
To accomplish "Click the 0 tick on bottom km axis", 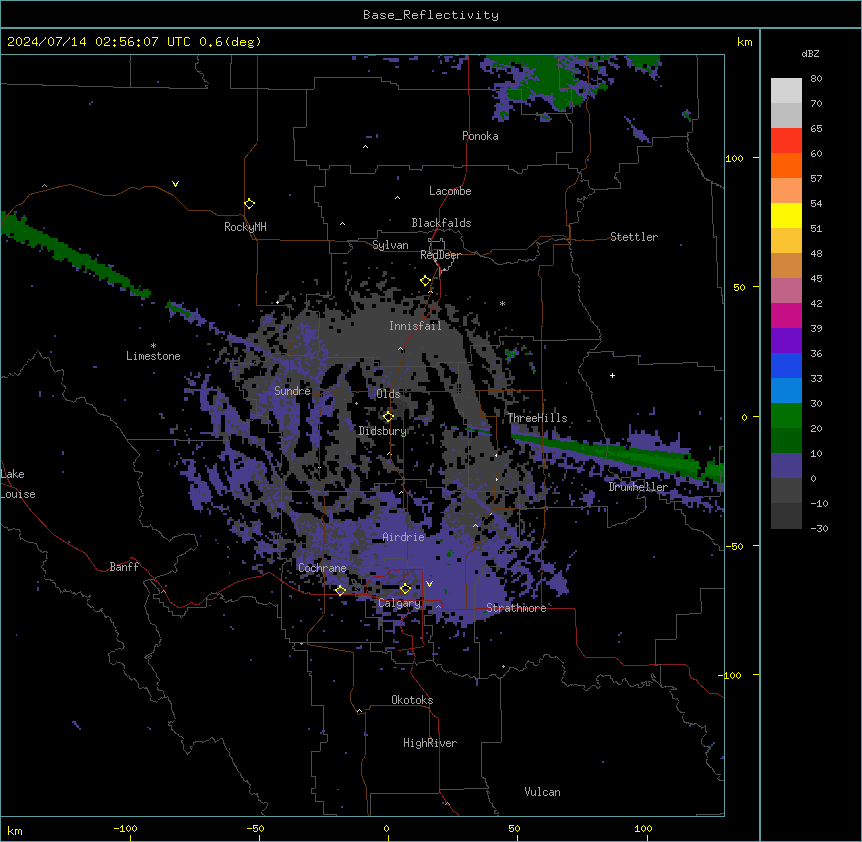I will [386, 828].
